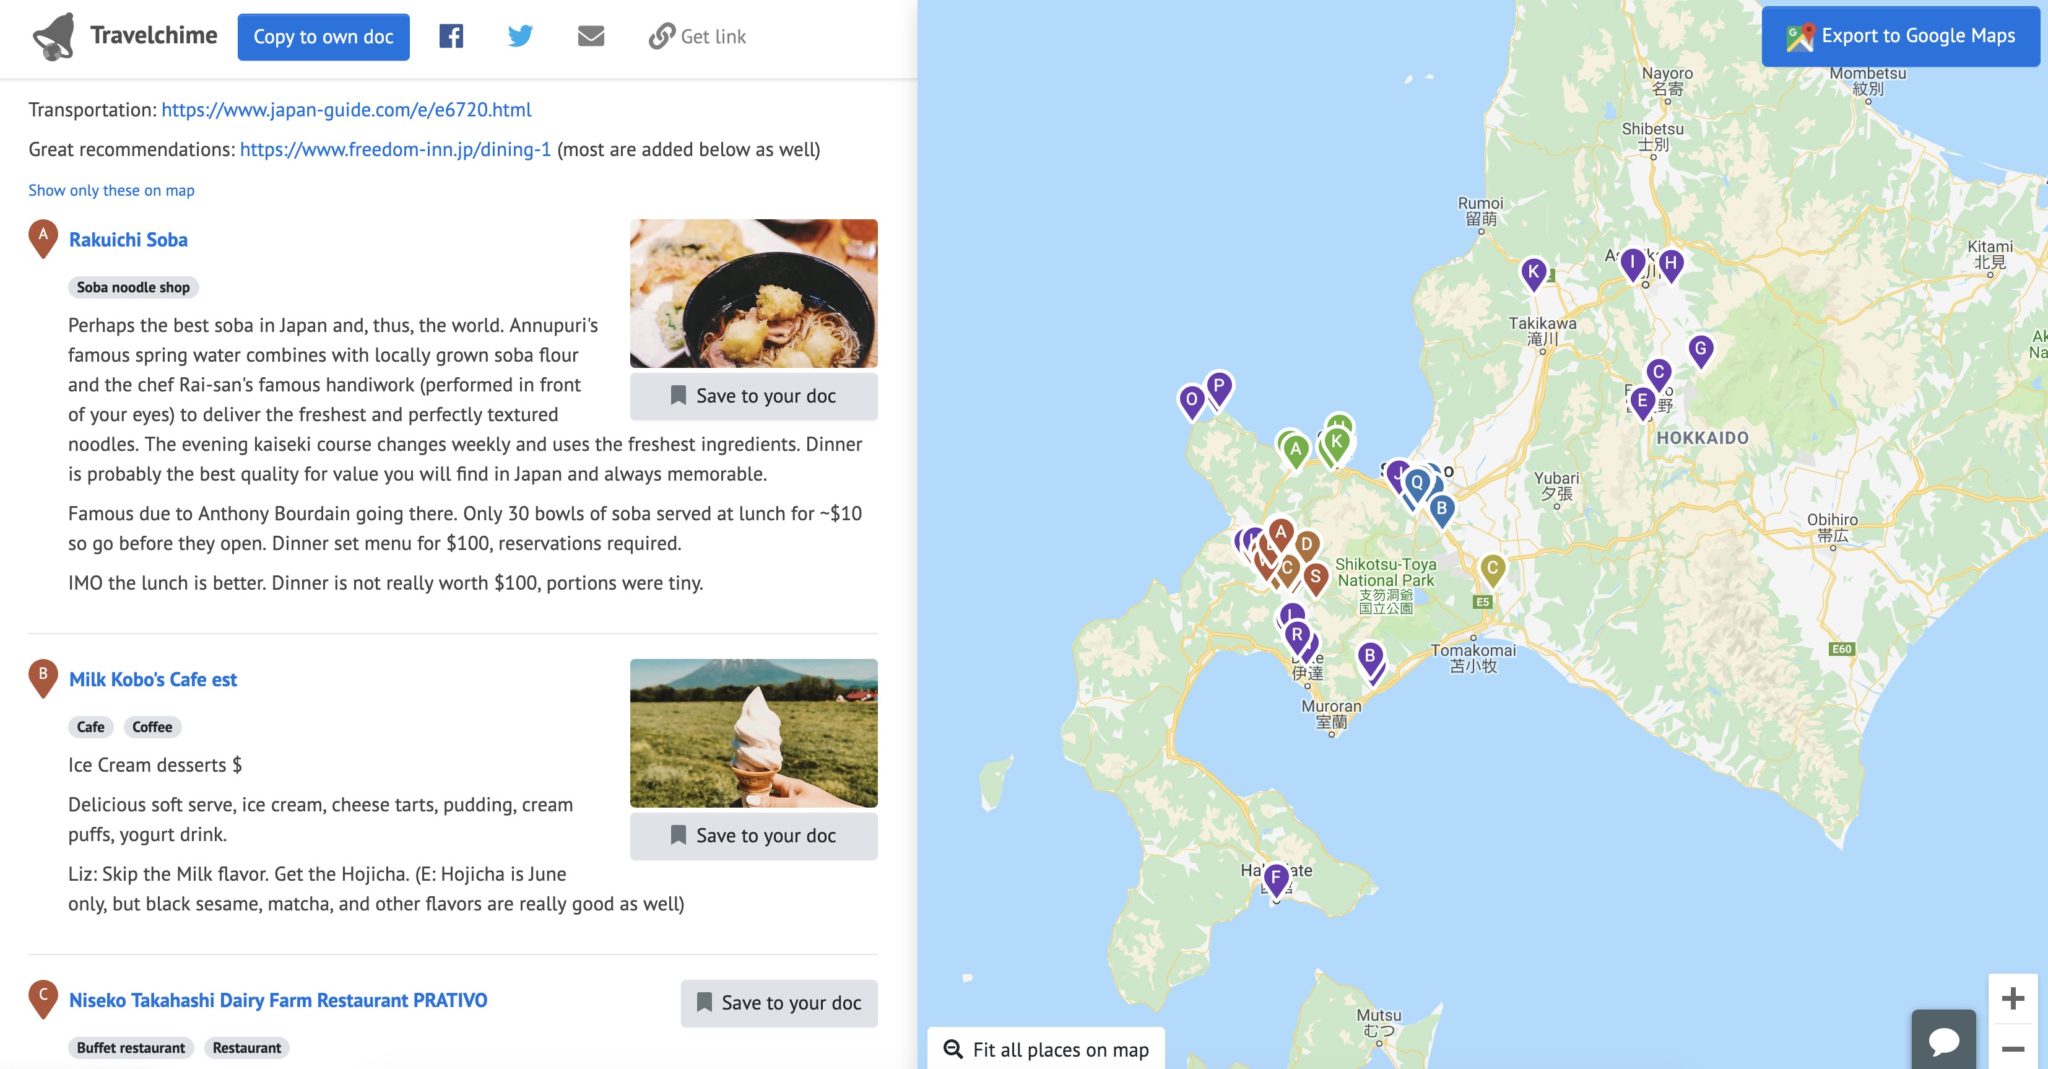The image size is (2048, 1069).
Task: Click the Copy to own doc button
Action: click(x=323, y=37)
